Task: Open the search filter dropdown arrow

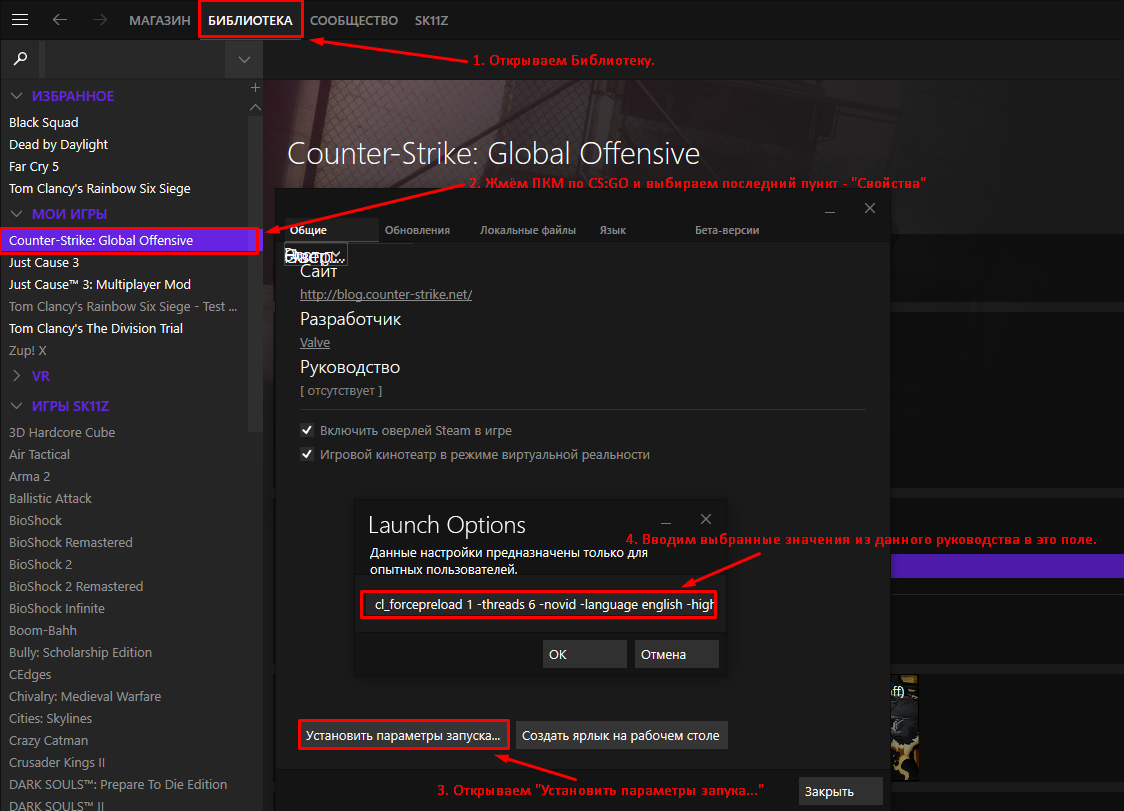Action: pos(244,60)
